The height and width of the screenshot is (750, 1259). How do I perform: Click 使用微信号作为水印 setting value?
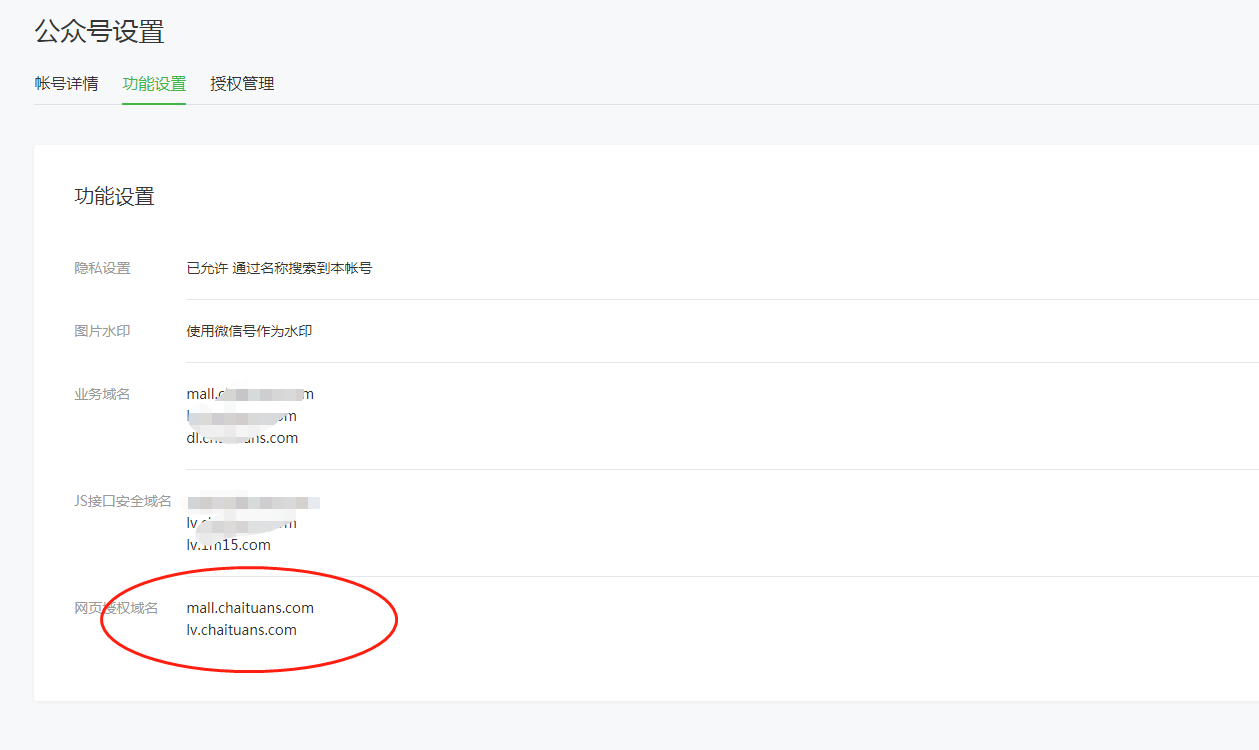coord(249,331)
